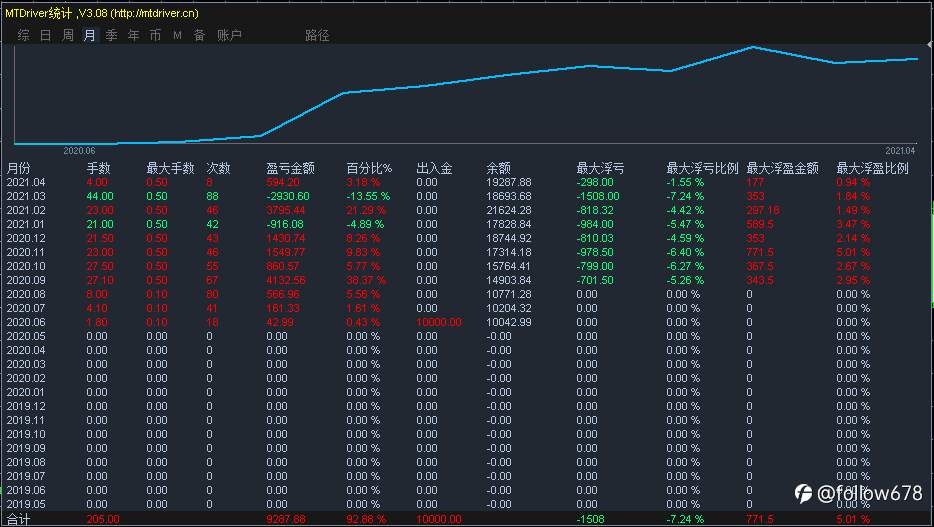Switch to the 综 summary tab
Screen dimensions: 934x527
point(23,35)
